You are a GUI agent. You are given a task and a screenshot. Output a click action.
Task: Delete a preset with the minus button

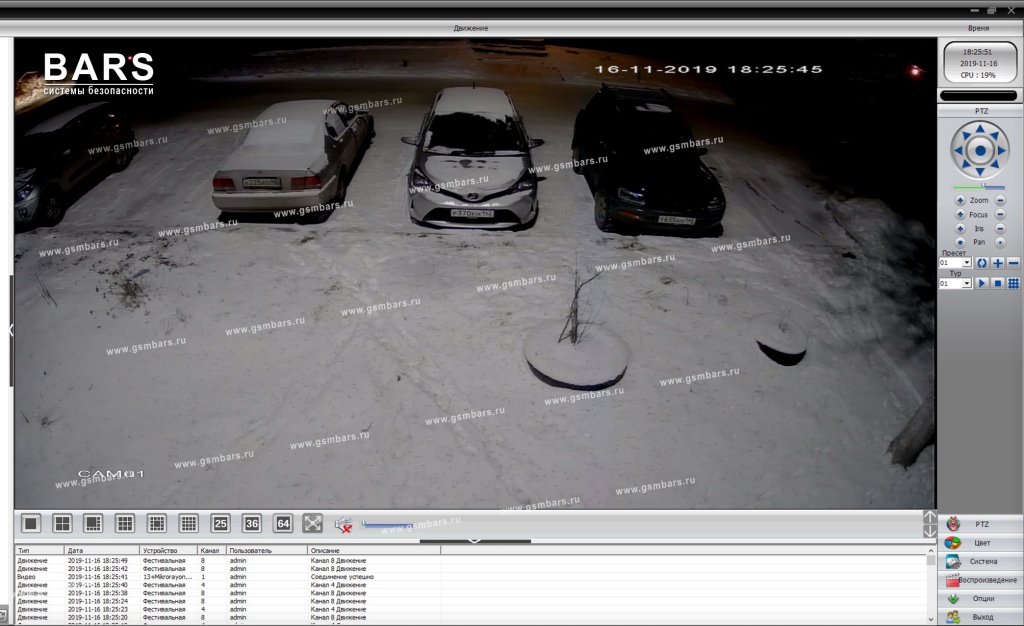(1013, 263)
